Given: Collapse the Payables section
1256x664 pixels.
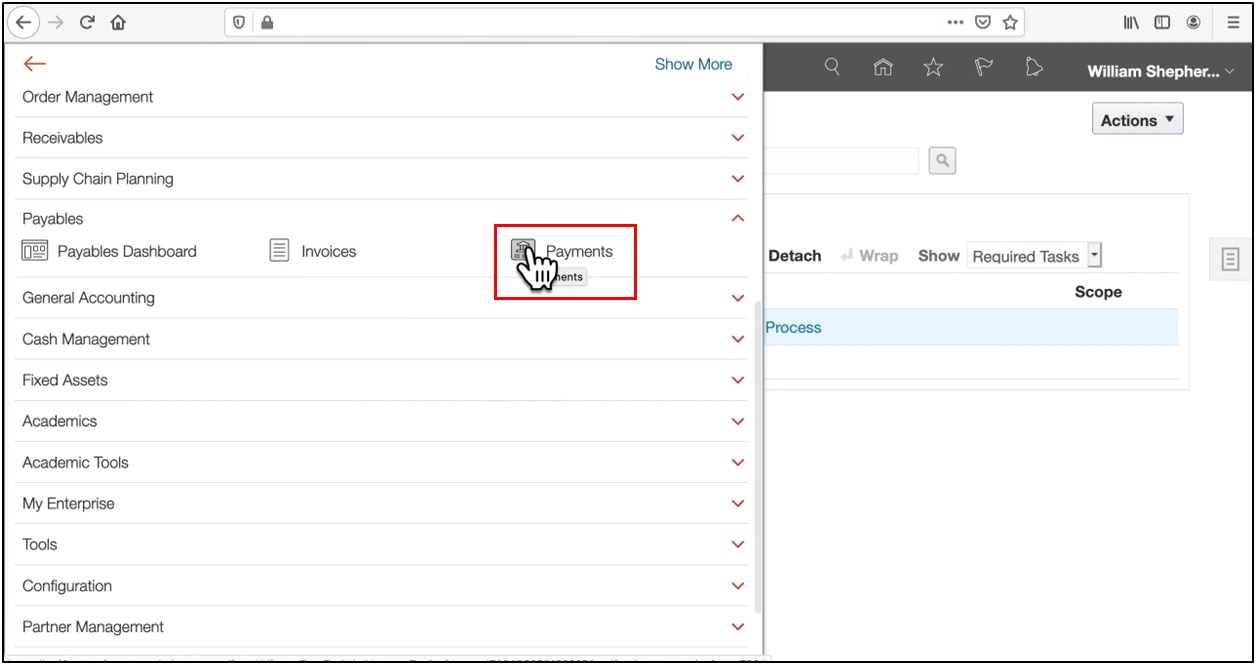Looking at the screenshot, I should coord(738,218).
